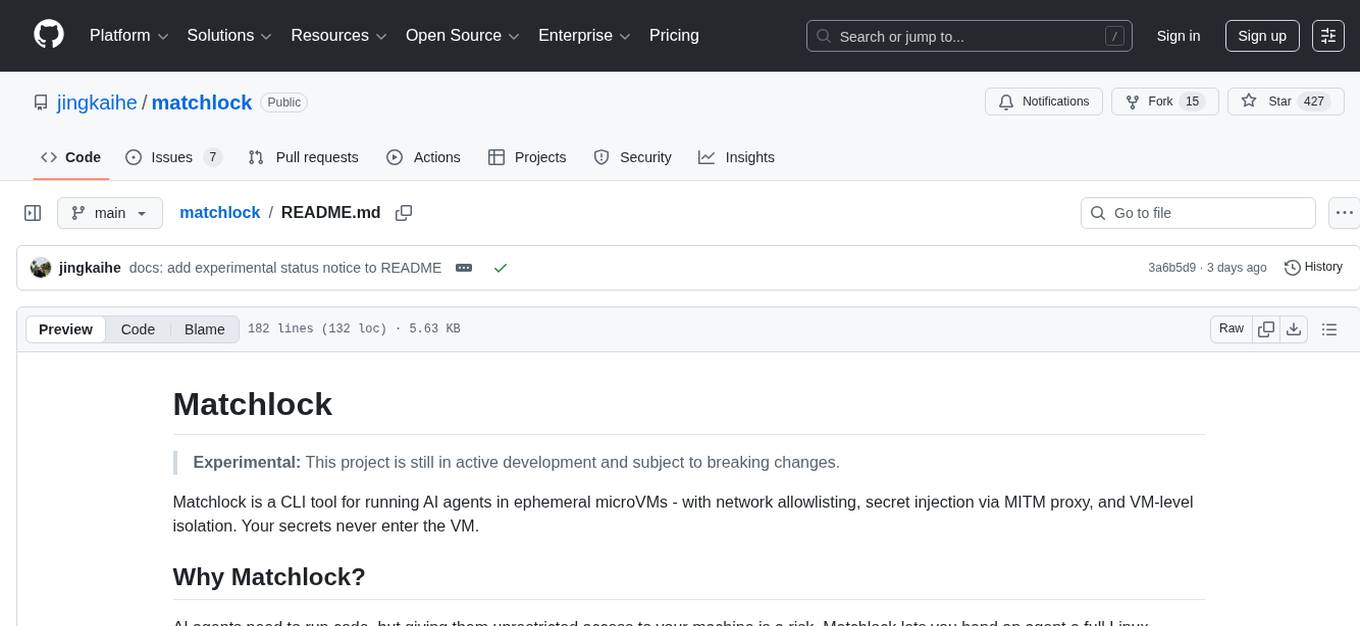Click the Go to file search field
1360x626 pixels.
click(1198, 213)
